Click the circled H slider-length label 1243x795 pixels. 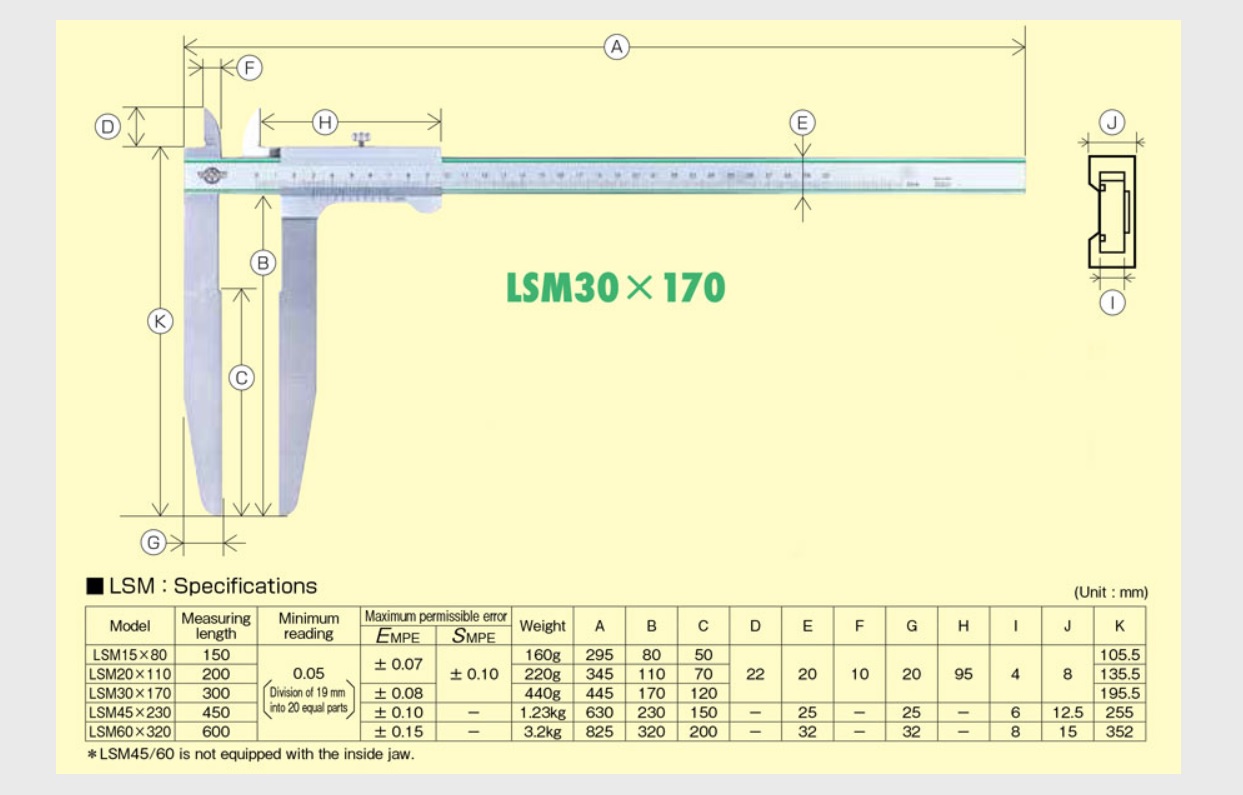click(x=325, y=122)
